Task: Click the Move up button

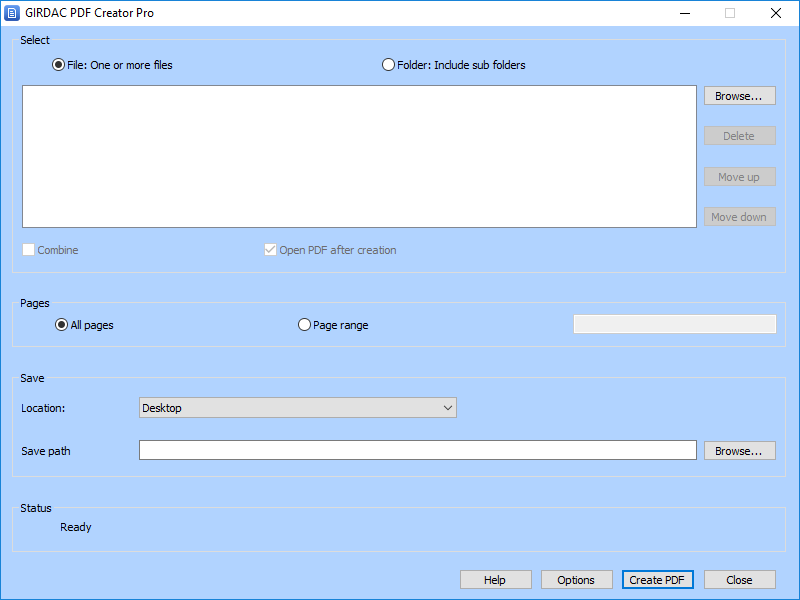Action: tap(740, 177)
